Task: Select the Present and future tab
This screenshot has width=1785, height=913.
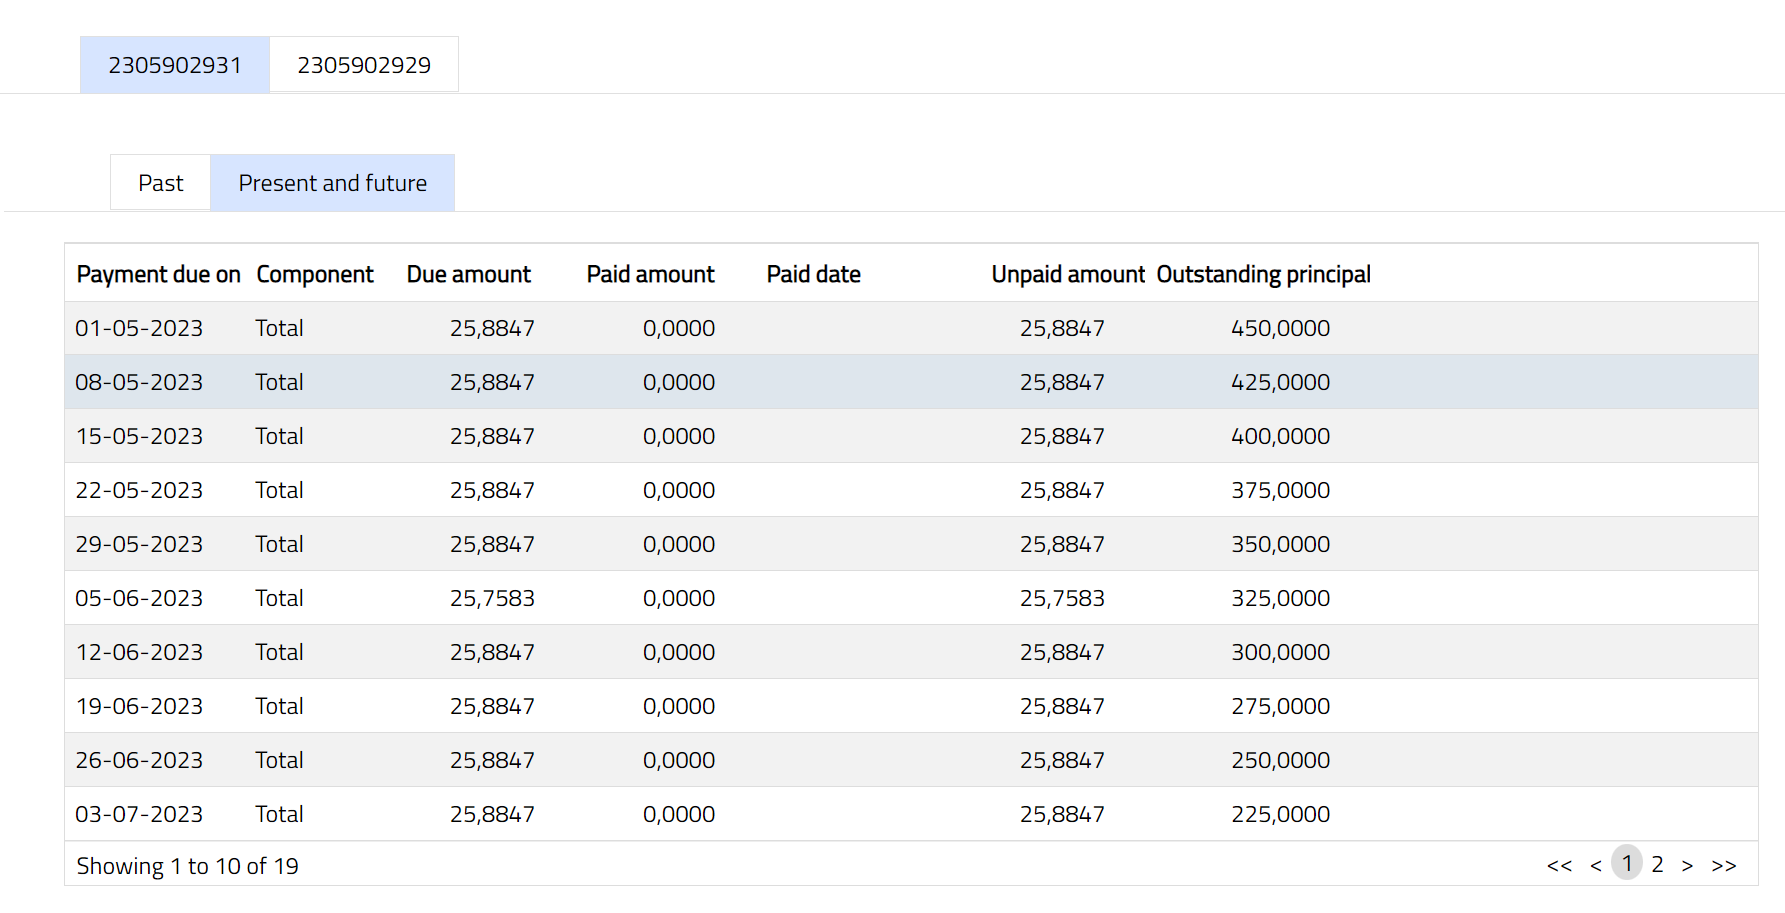Action: point(332,183)
